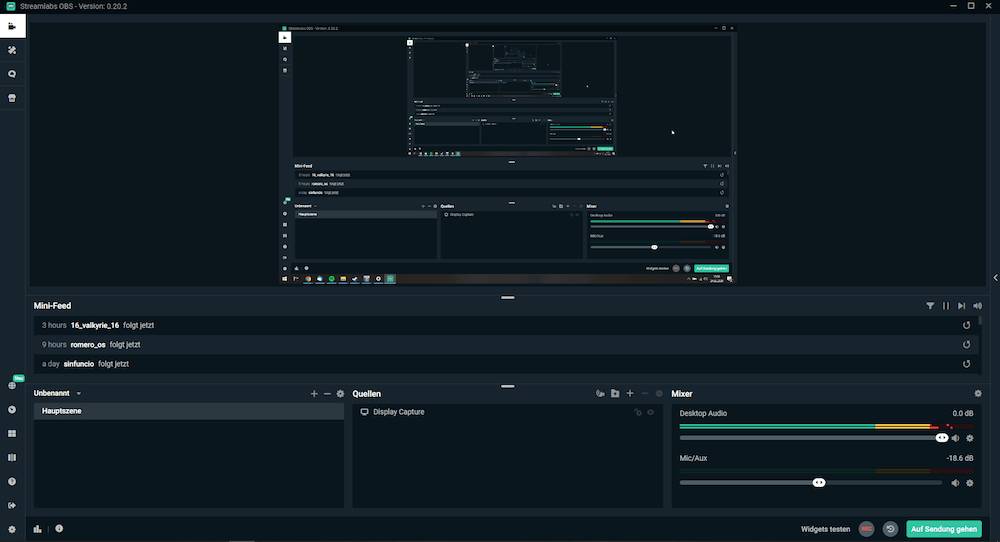The width and height of the screenshot is (1000, 542).
Task: Open performance stats bar chart icon
Action: [38, 529]
